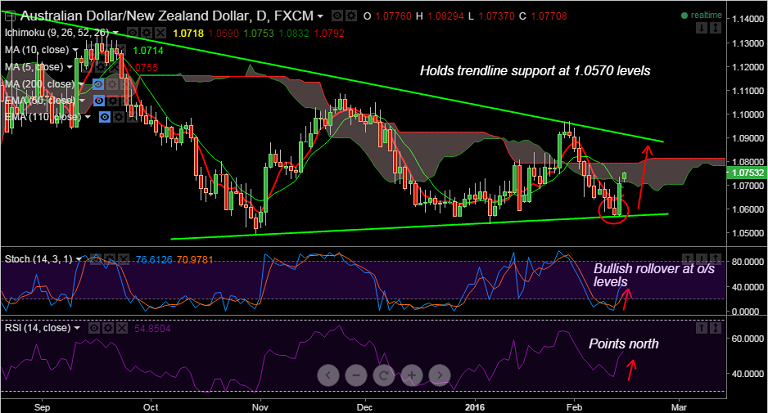Remove the Stoch indicator with X
Image resolution: width=768 pixels, height=413 pixels.
tap(123, 259)
